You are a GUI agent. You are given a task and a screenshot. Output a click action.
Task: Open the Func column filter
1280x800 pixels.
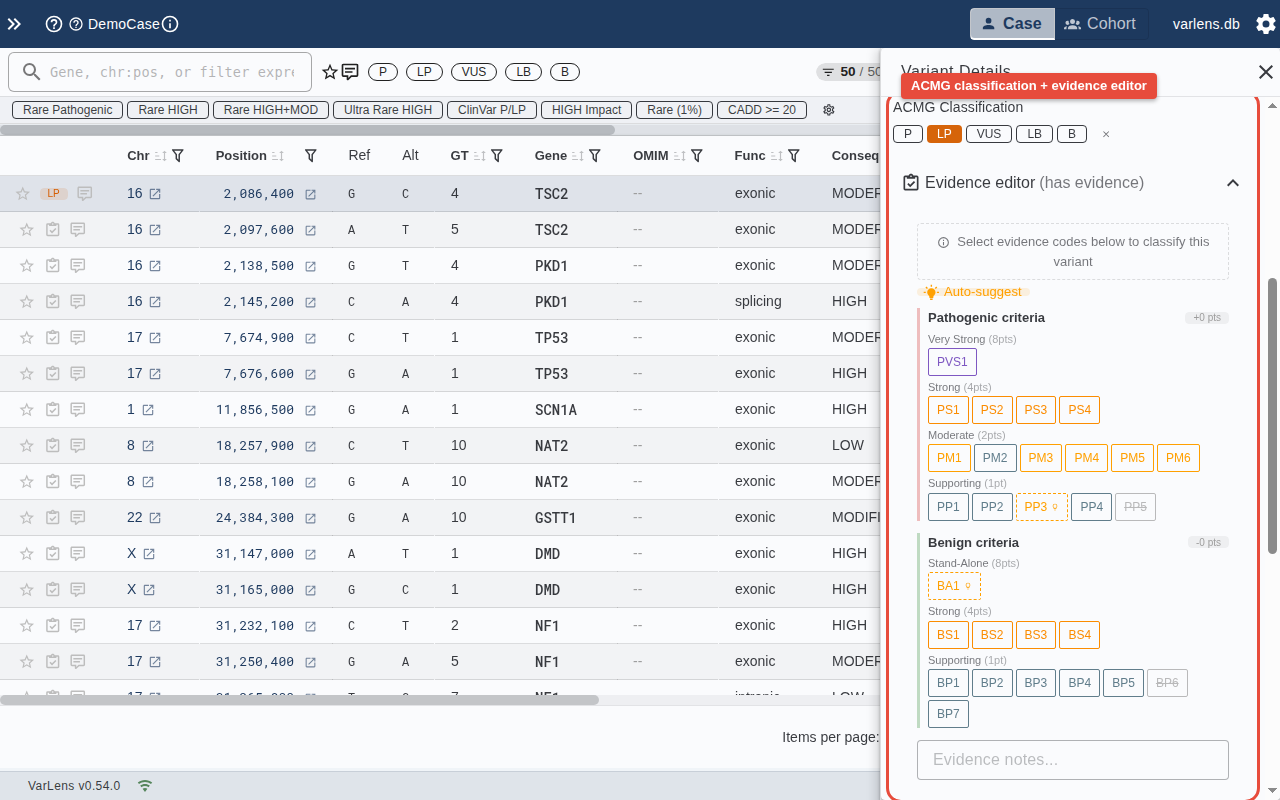click(x=794, y=156)
